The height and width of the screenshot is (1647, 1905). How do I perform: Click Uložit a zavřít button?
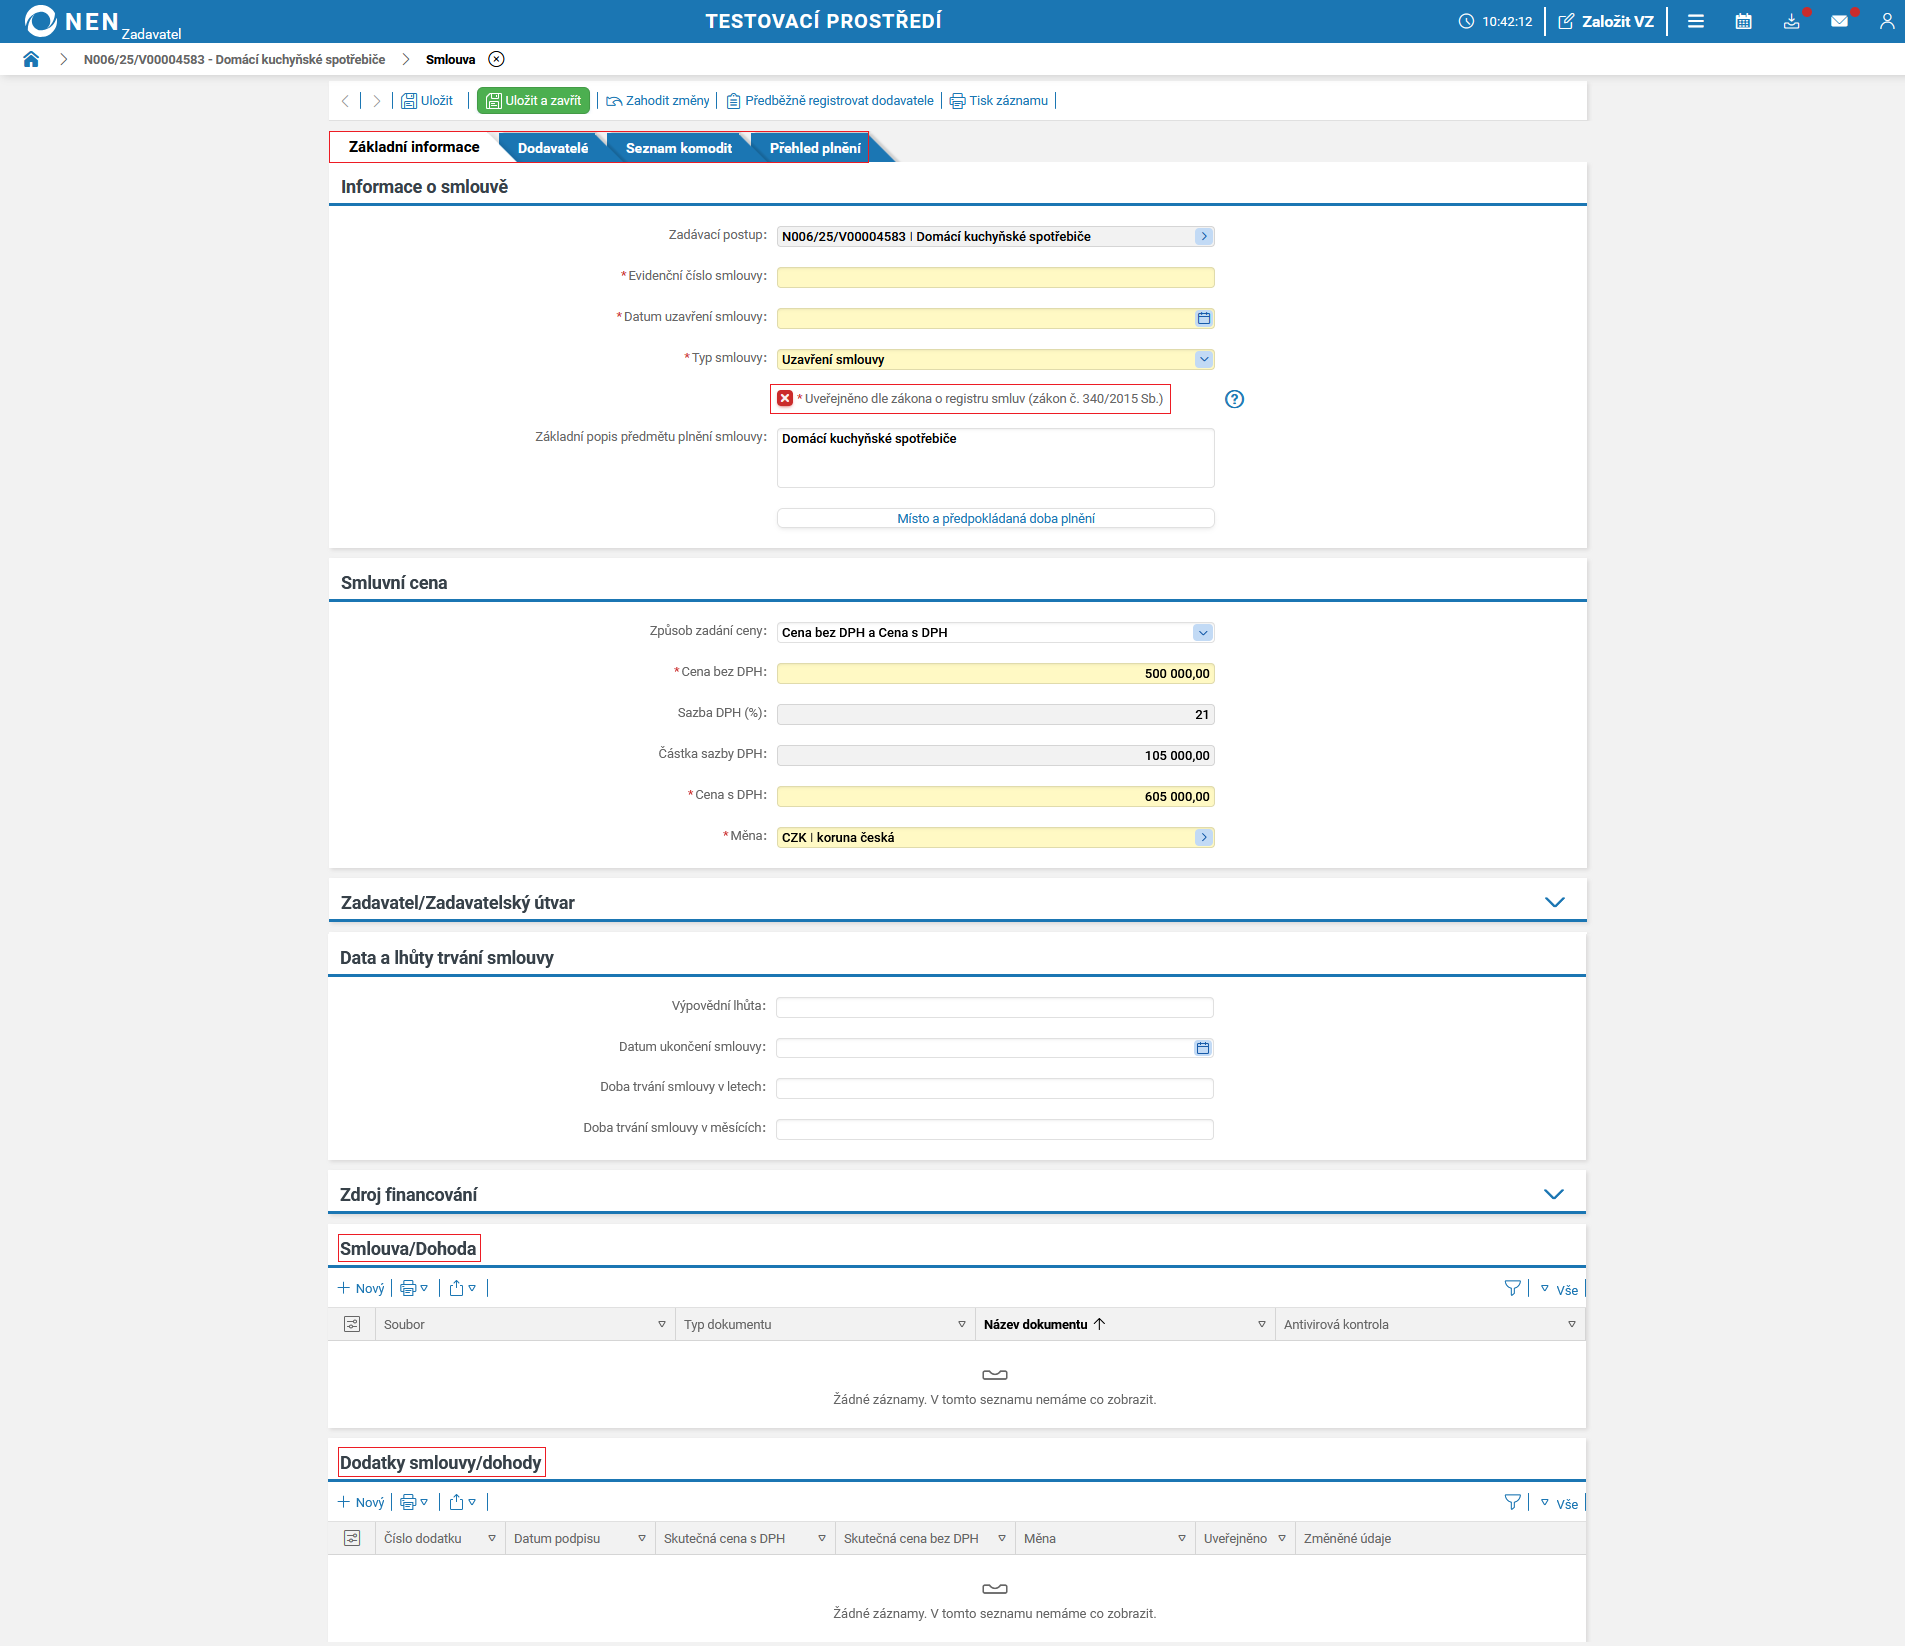533,100
